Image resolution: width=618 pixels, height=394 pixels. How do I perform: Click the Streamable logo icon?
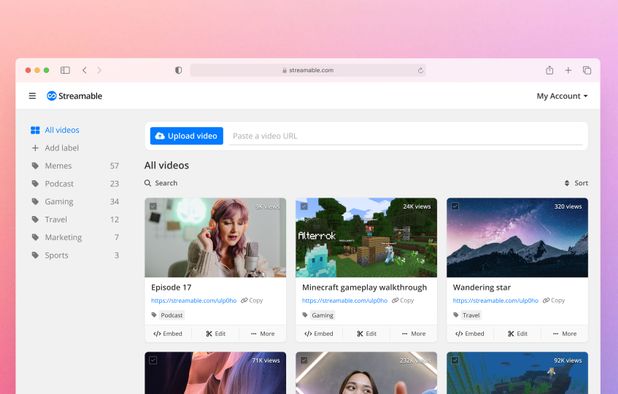pos(52,96)
